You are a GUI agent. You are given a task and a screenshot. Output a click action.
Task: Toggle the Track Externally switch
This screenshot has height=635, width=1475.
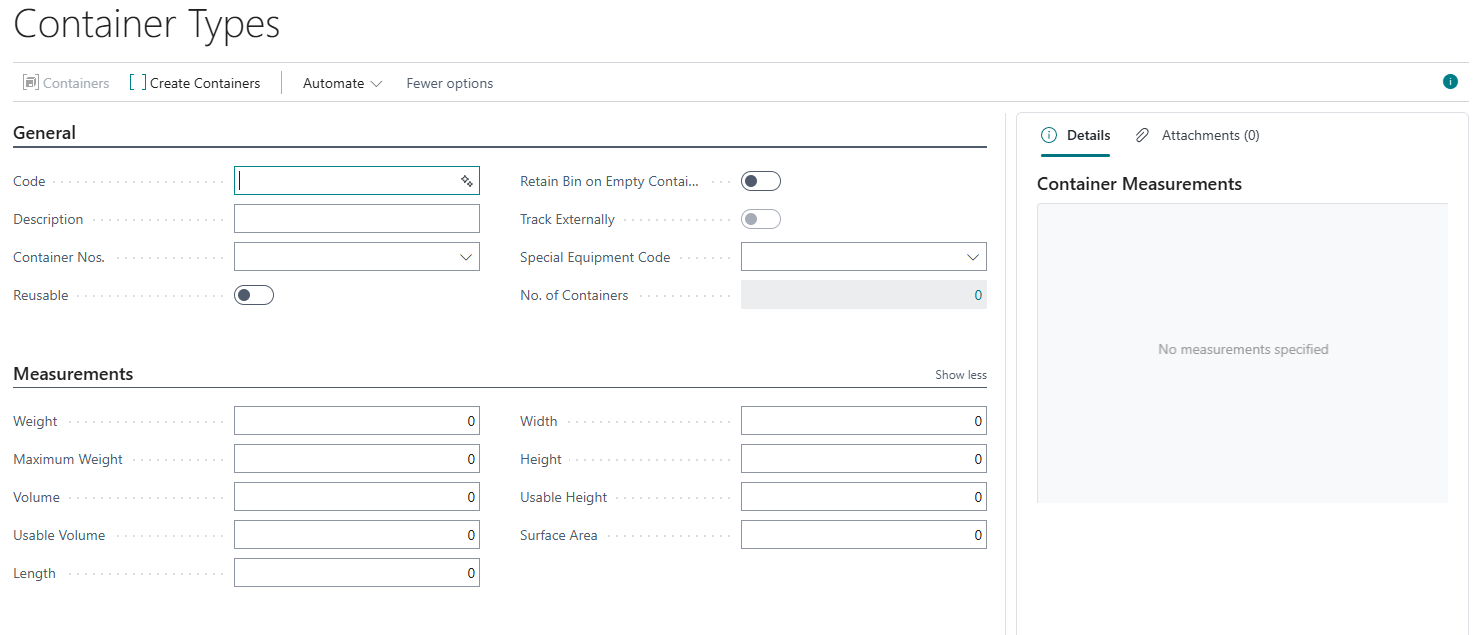click(x=760, y=219)
